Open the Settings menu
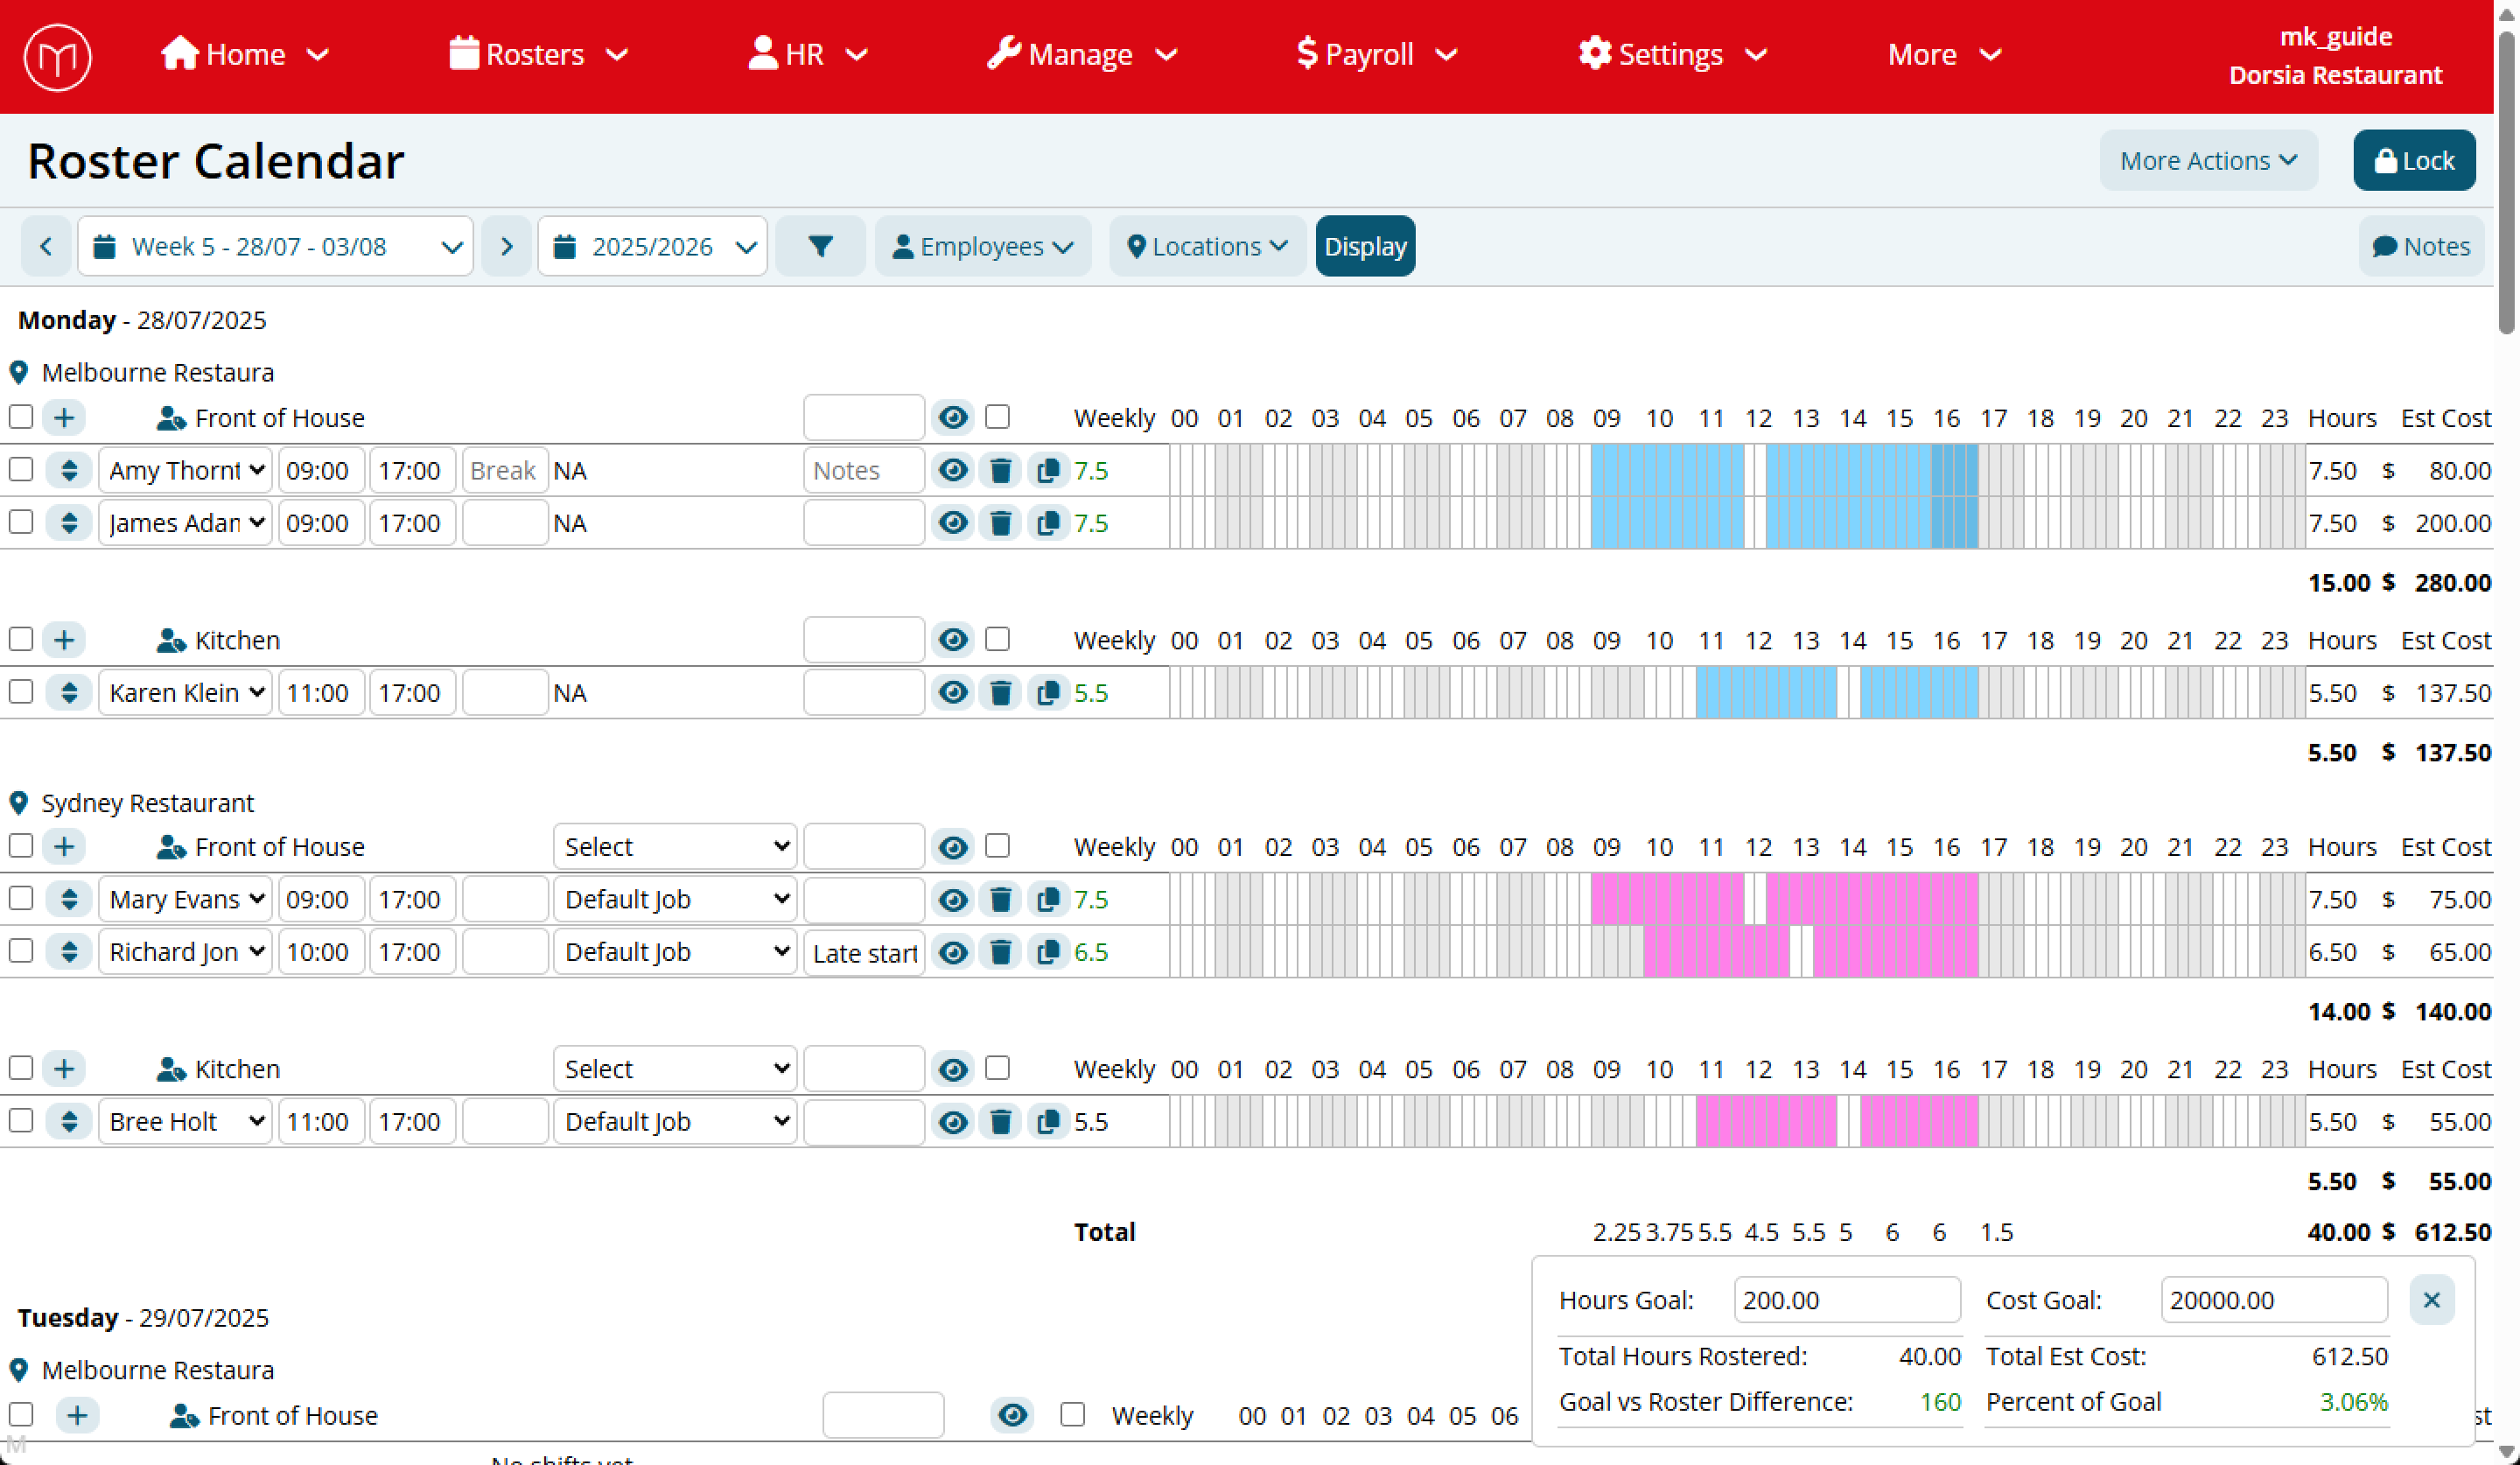 click(1671, 54)
